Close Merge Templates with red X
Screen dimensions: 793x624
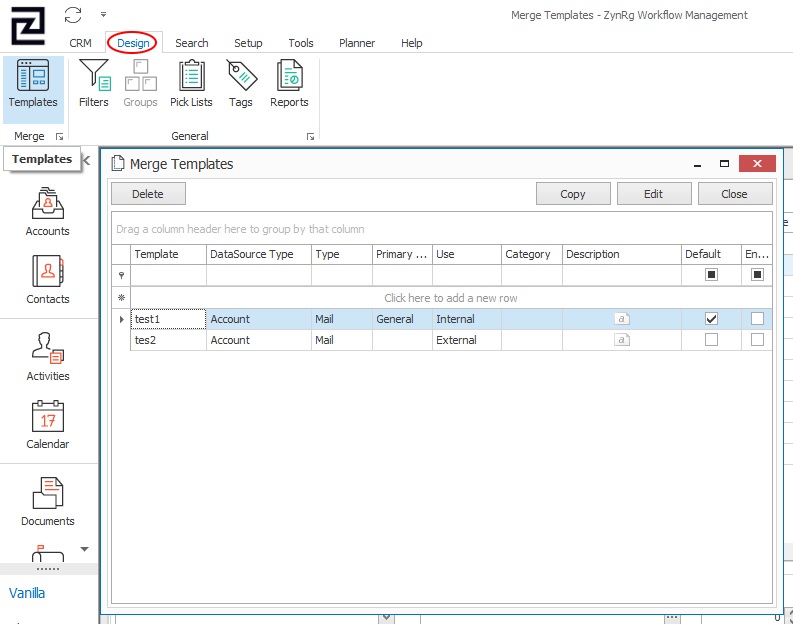[757, 163]
